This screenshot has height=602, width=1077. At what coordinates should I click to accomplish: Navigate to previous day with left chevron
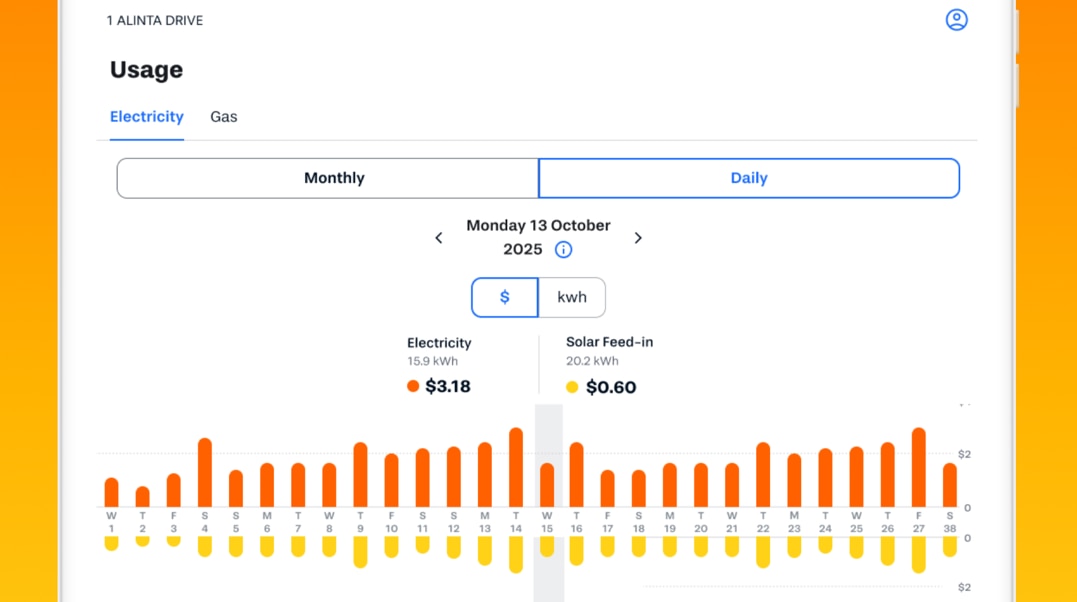coord(438,237)
